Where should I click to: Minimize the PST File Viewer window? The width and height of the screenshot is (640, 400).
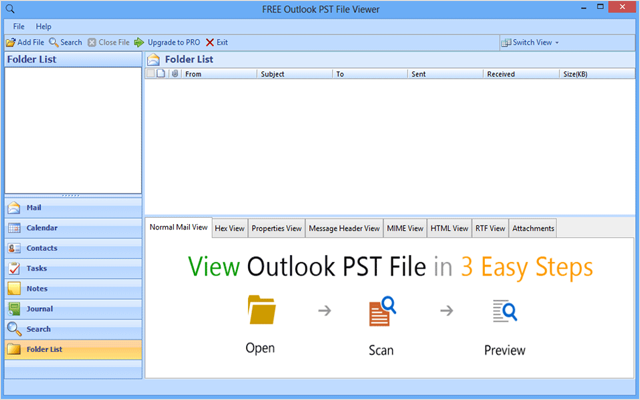pos(584,7)
